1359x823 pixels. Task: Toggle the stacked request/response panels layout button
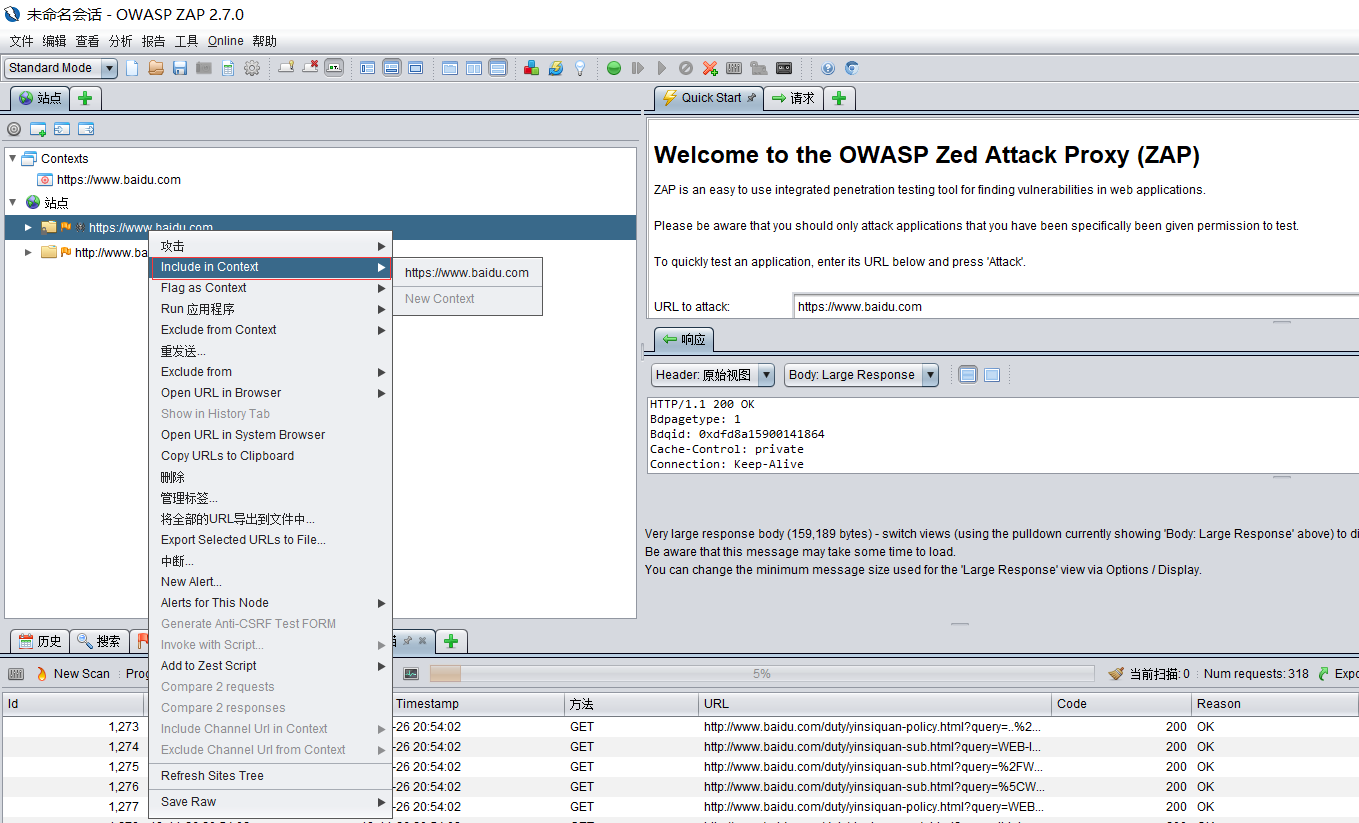pos(498,68)
